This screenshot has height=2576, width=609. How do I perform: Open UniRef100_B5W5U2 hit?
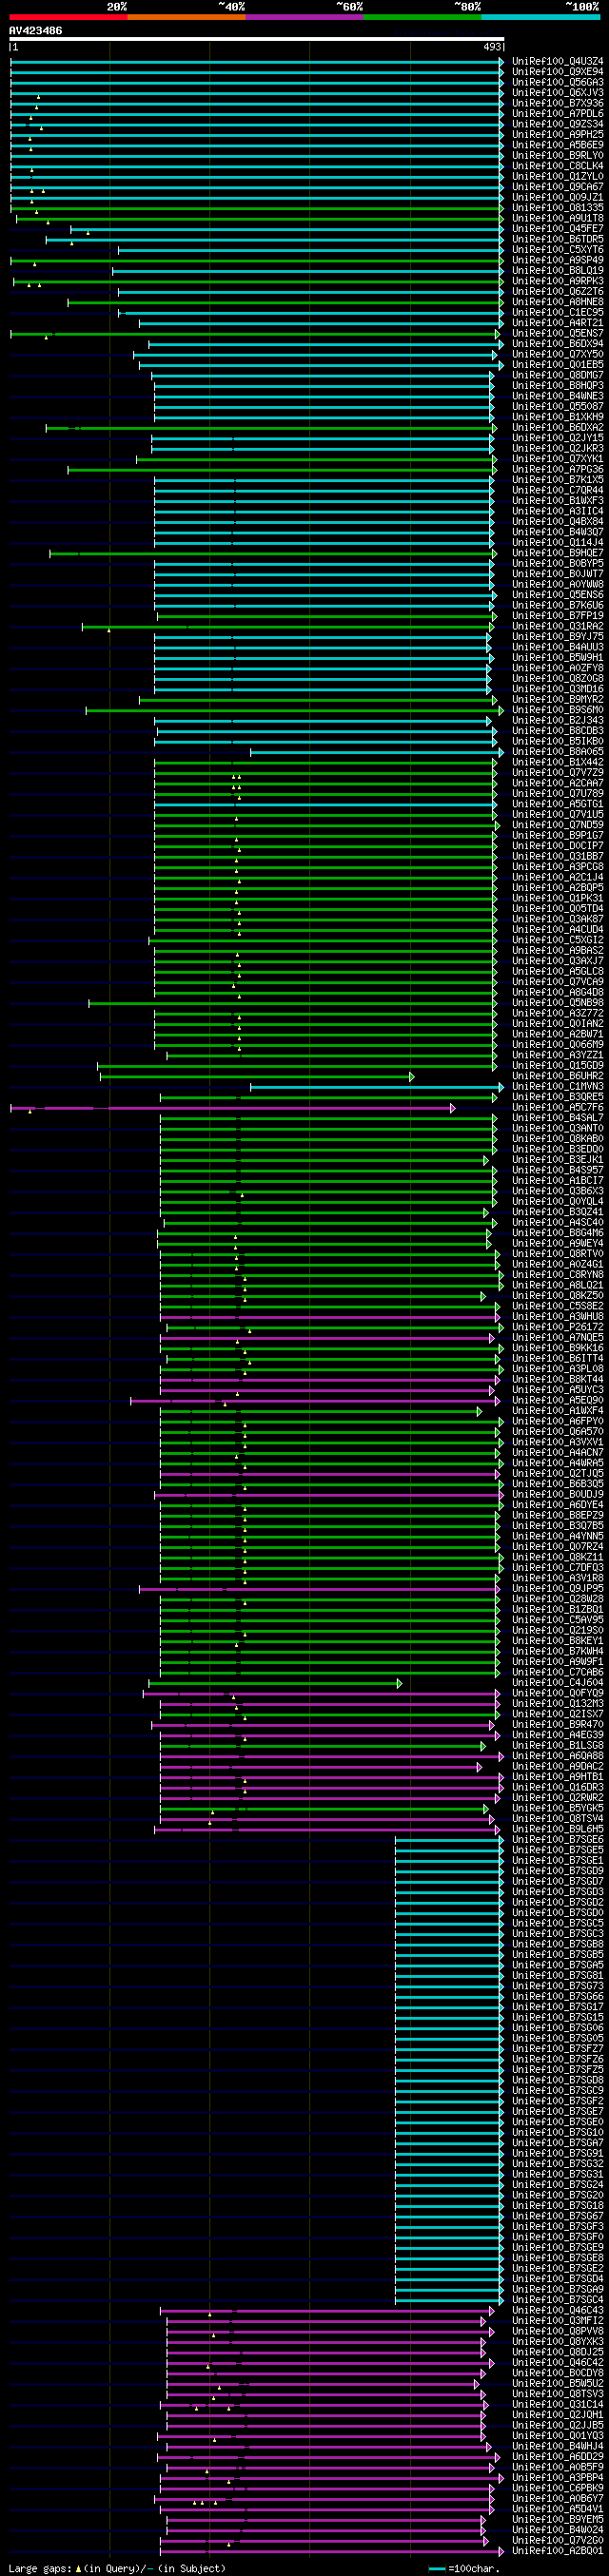(557, 2384)
